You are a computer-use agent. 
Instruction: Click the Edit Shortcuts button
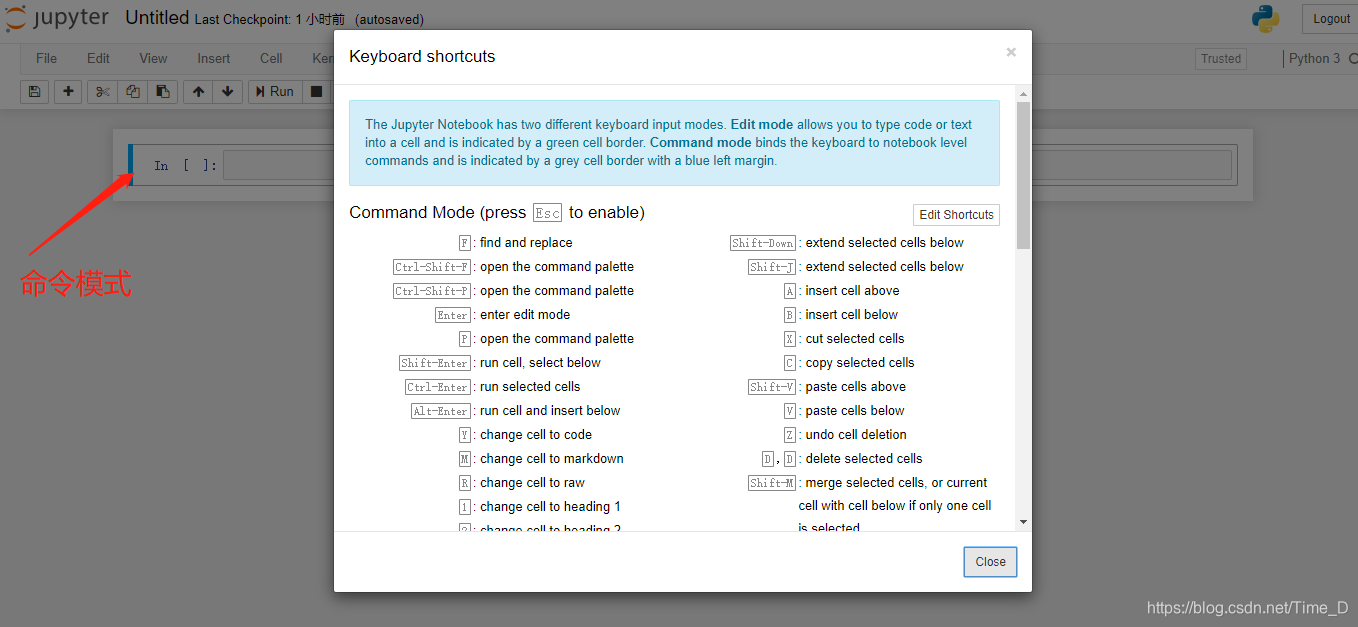point(956,214)
